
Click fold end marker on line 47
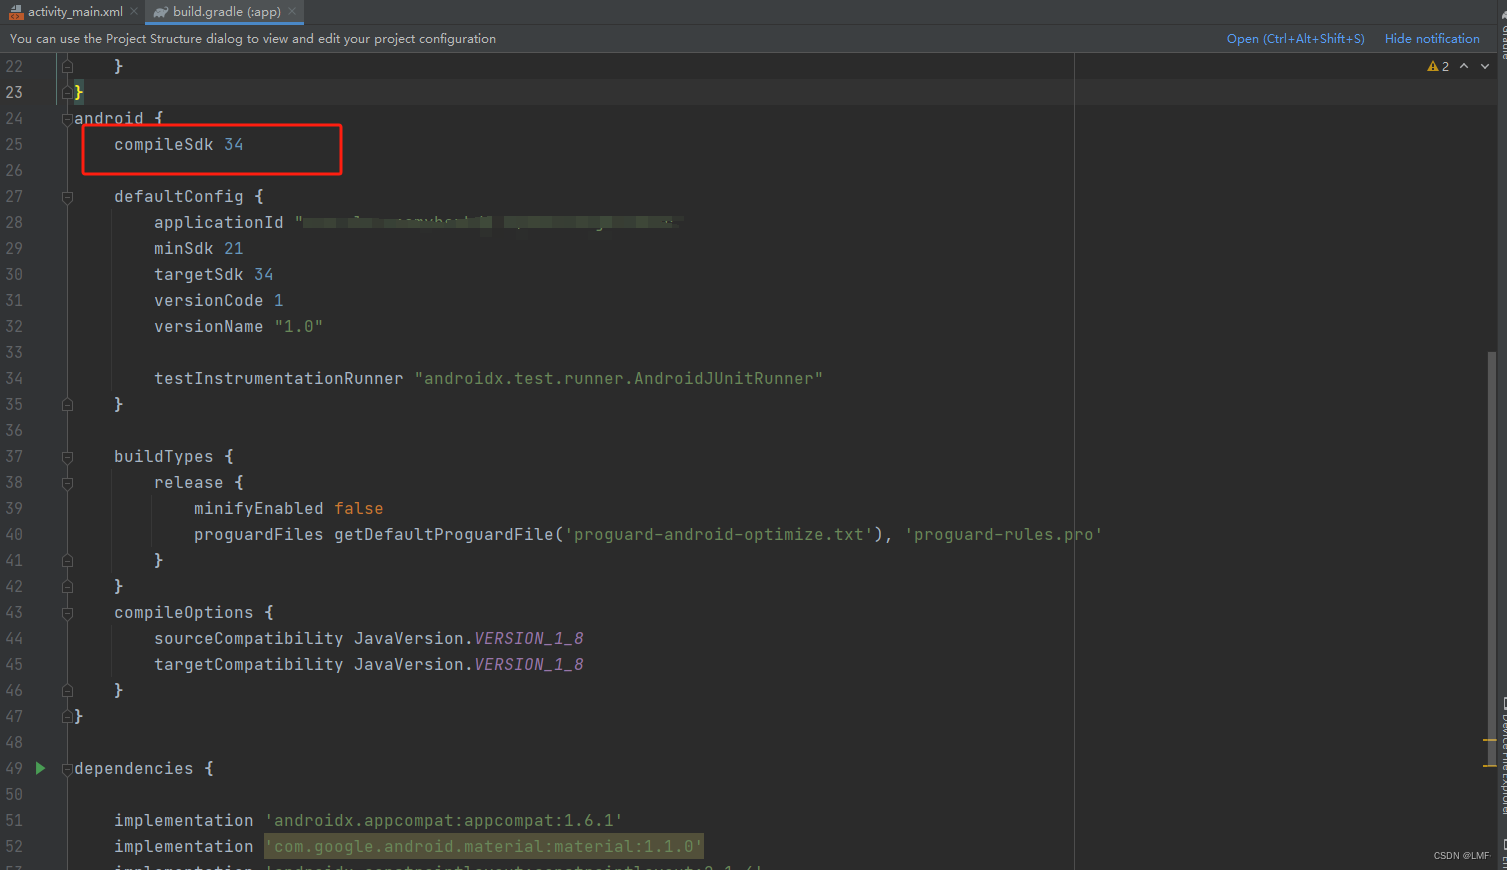click(67, 717)
